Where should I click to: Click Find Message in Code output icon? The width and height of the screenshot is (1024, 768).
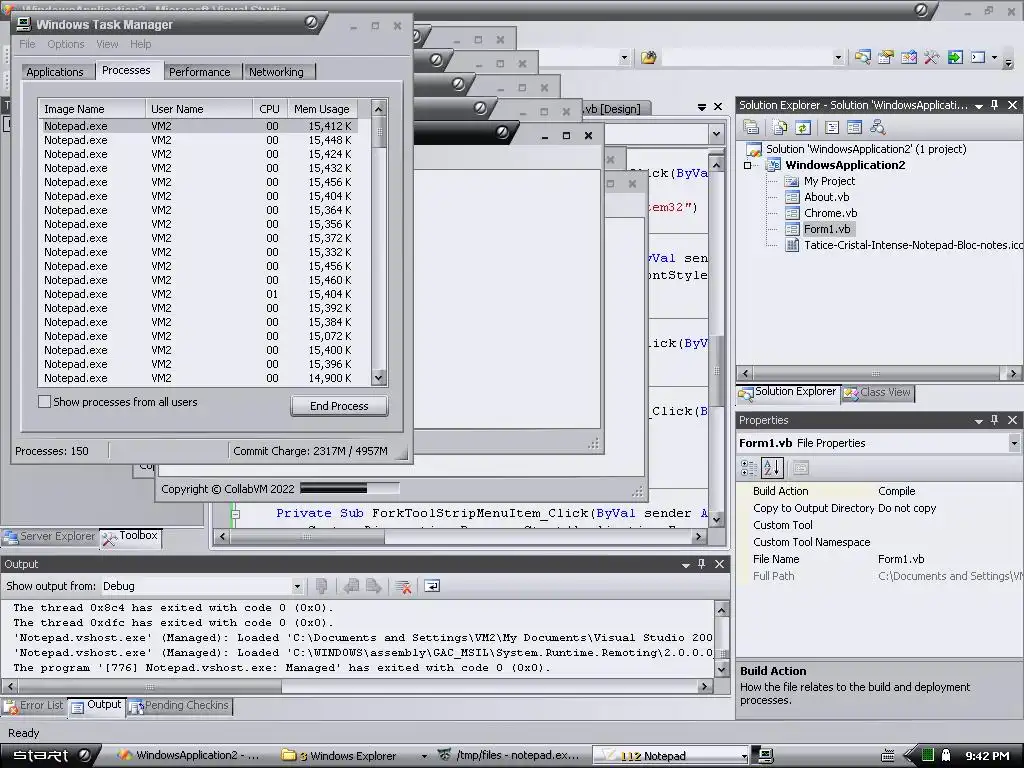point(321,586)
